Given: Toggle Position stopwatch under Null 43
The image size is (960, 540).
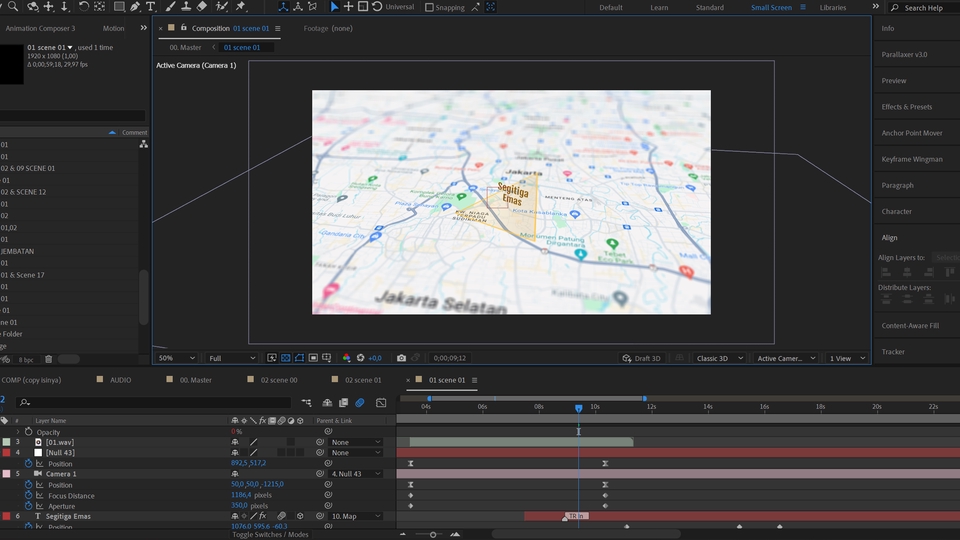Looking at the screenshot, I should [x=28, y=463].
